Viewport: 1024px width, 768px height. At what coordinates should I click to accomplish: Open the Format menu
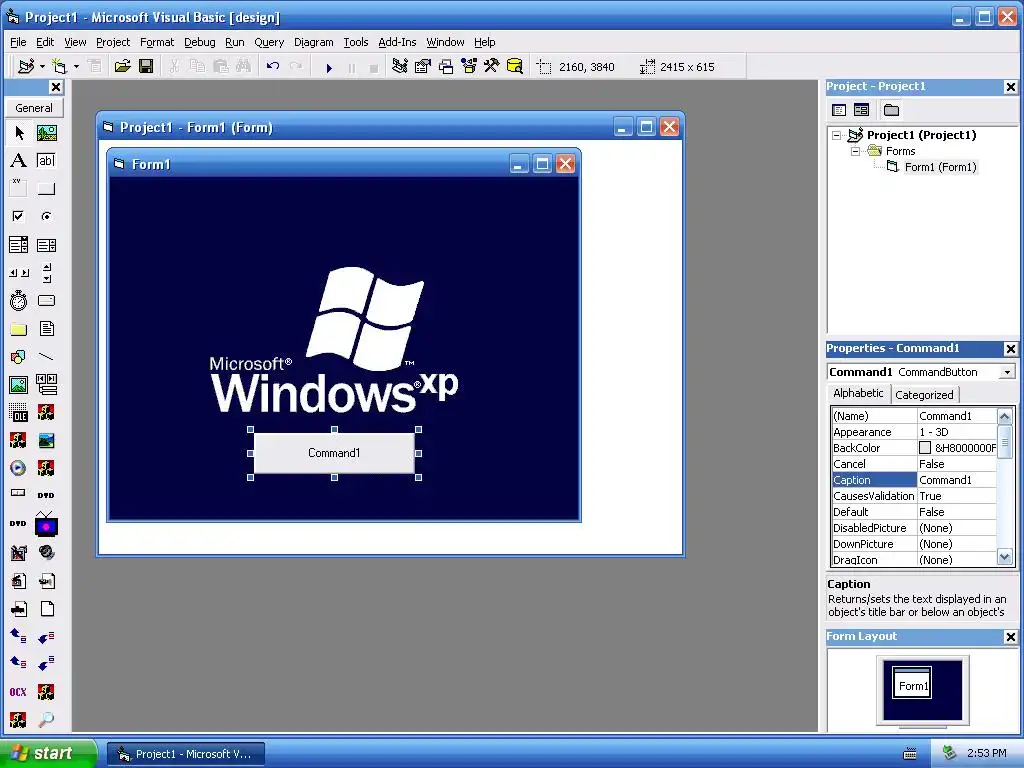(x=157, y=42)
